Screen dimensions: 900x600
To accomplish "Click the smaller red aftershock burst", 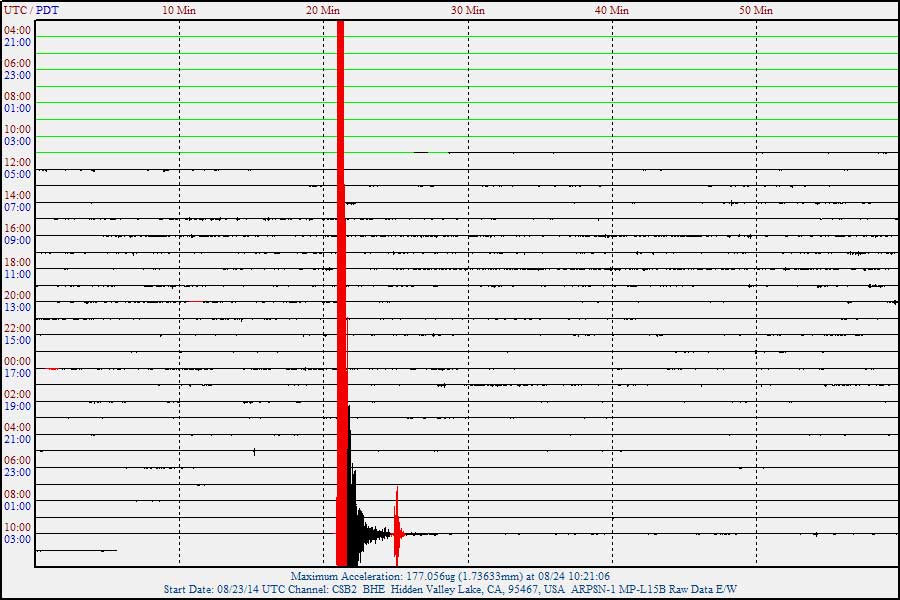I will 397,525.
